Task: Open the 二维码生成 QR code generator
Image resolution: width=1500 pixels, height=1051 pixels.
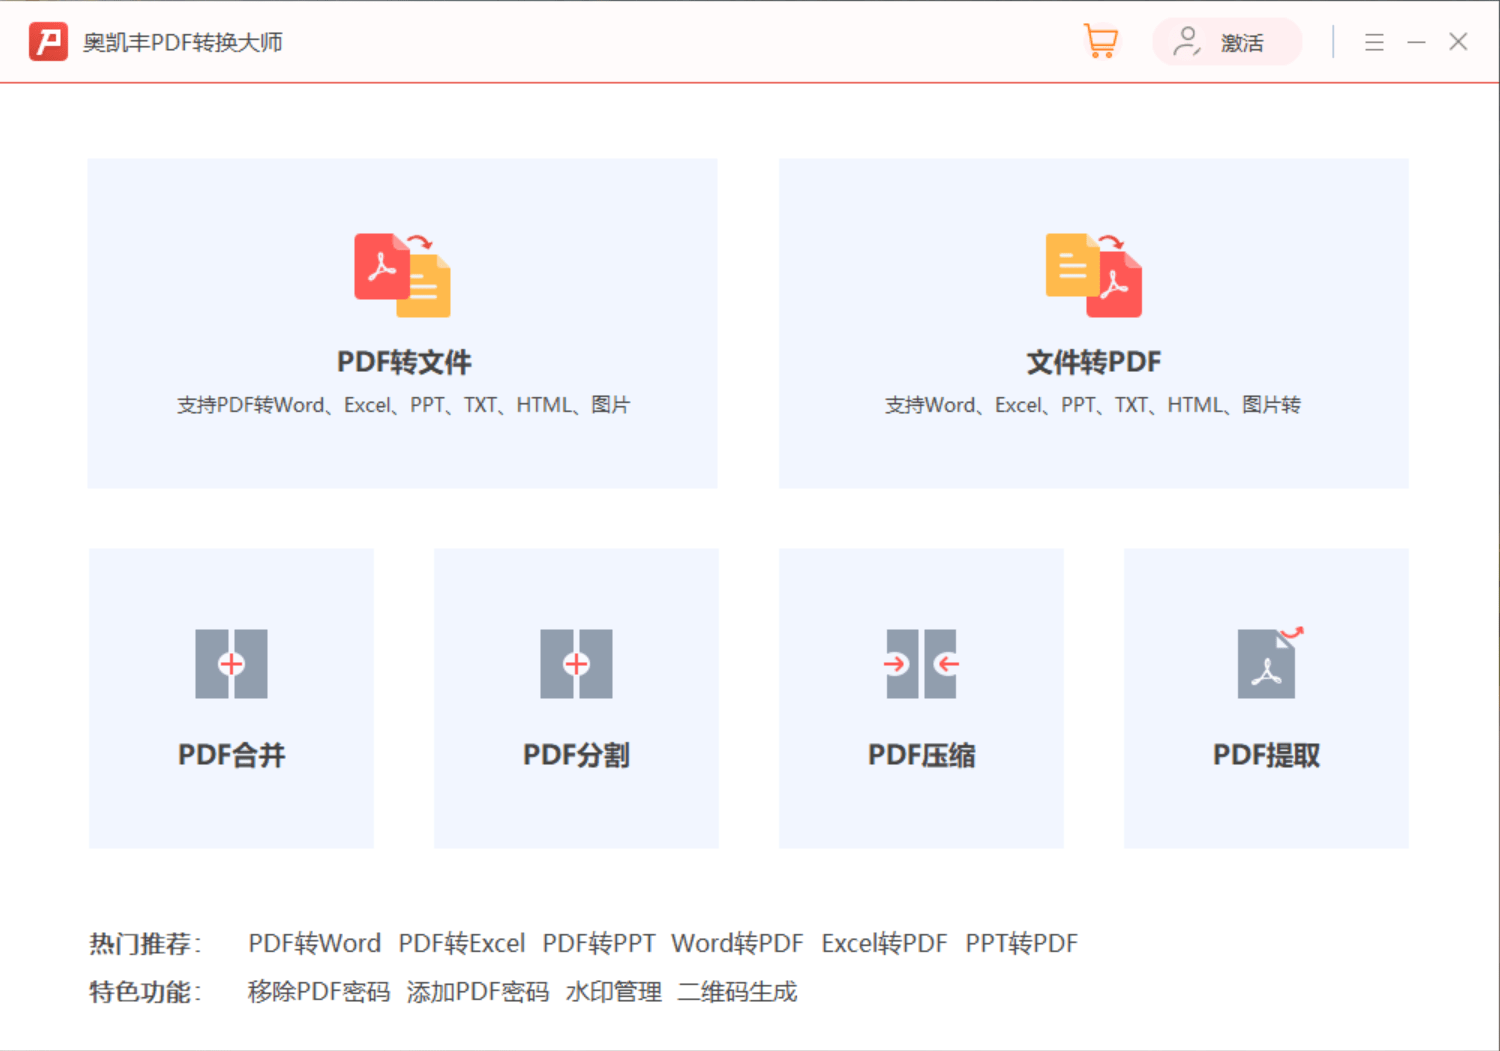Action: pyautogui.click(x=737, y=991)
